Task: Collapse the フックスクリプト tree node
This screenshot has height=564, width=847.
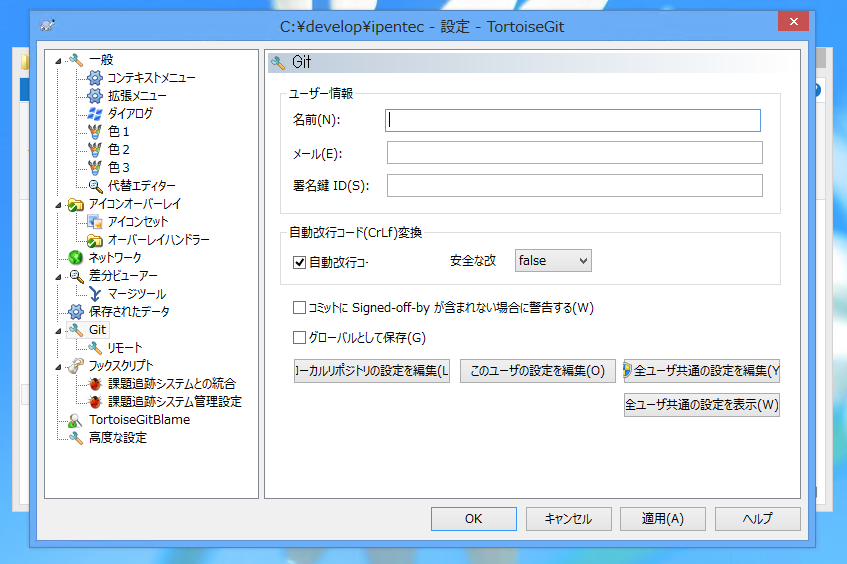Action: click(x=58, y=367)
